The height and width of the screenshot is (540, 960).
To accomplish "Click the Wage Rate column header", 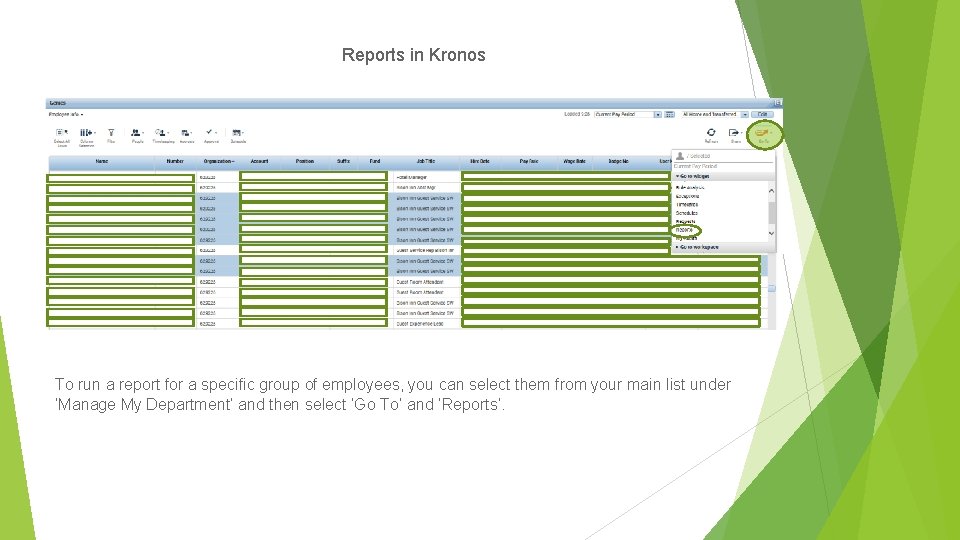I will (574, 162).
